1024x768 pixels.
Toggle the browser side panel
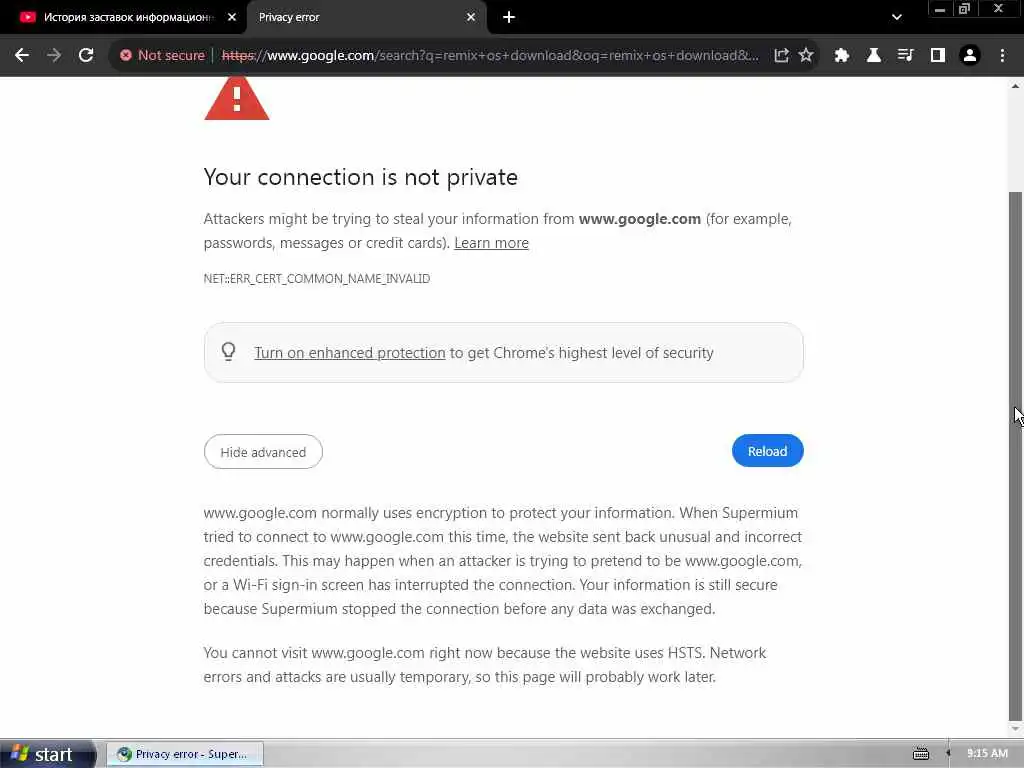(x=937, y=56)
